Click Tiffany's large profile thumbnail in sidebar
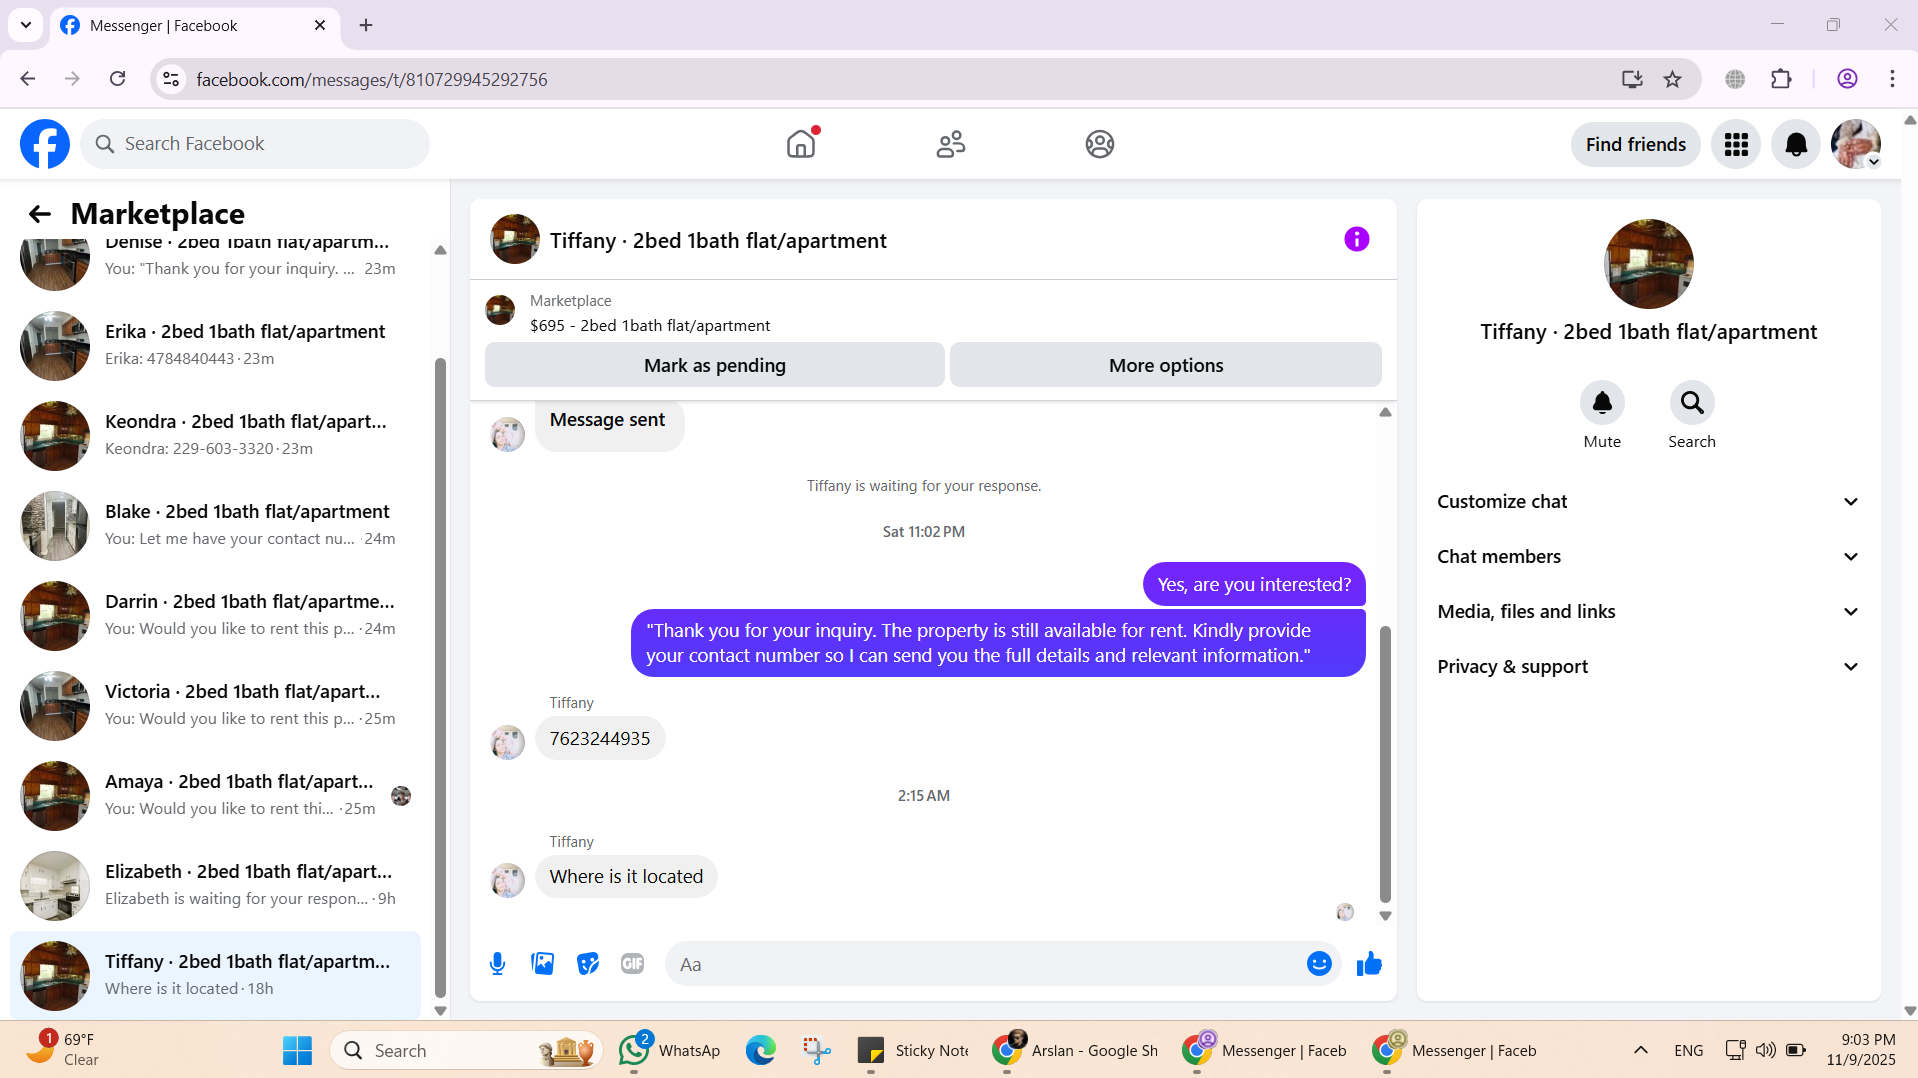1918x1078 pixels. [1648, 264]
